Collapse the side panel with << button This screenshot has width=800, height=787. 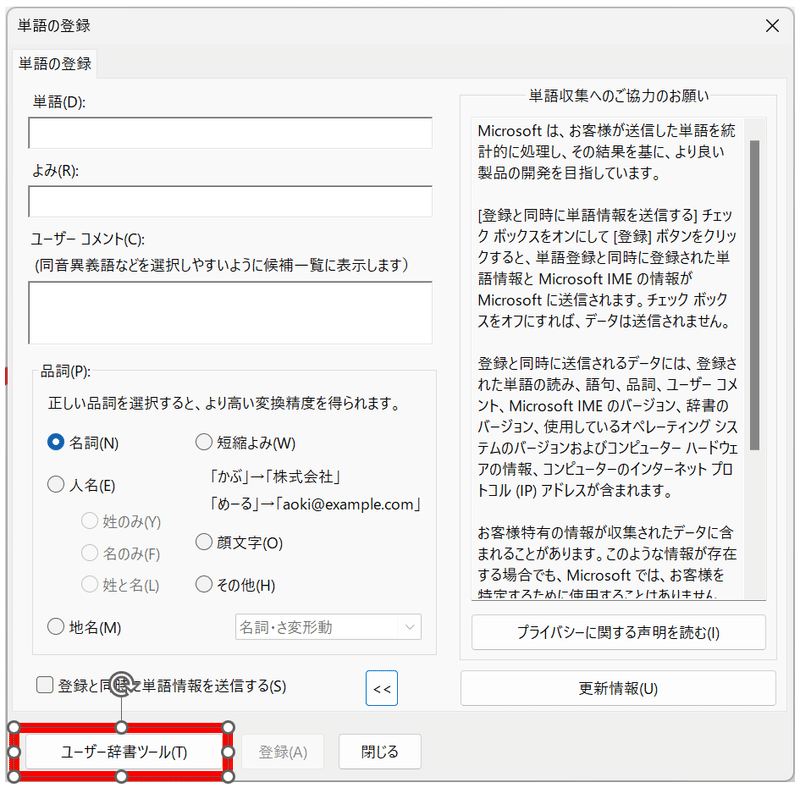[382, 689]
